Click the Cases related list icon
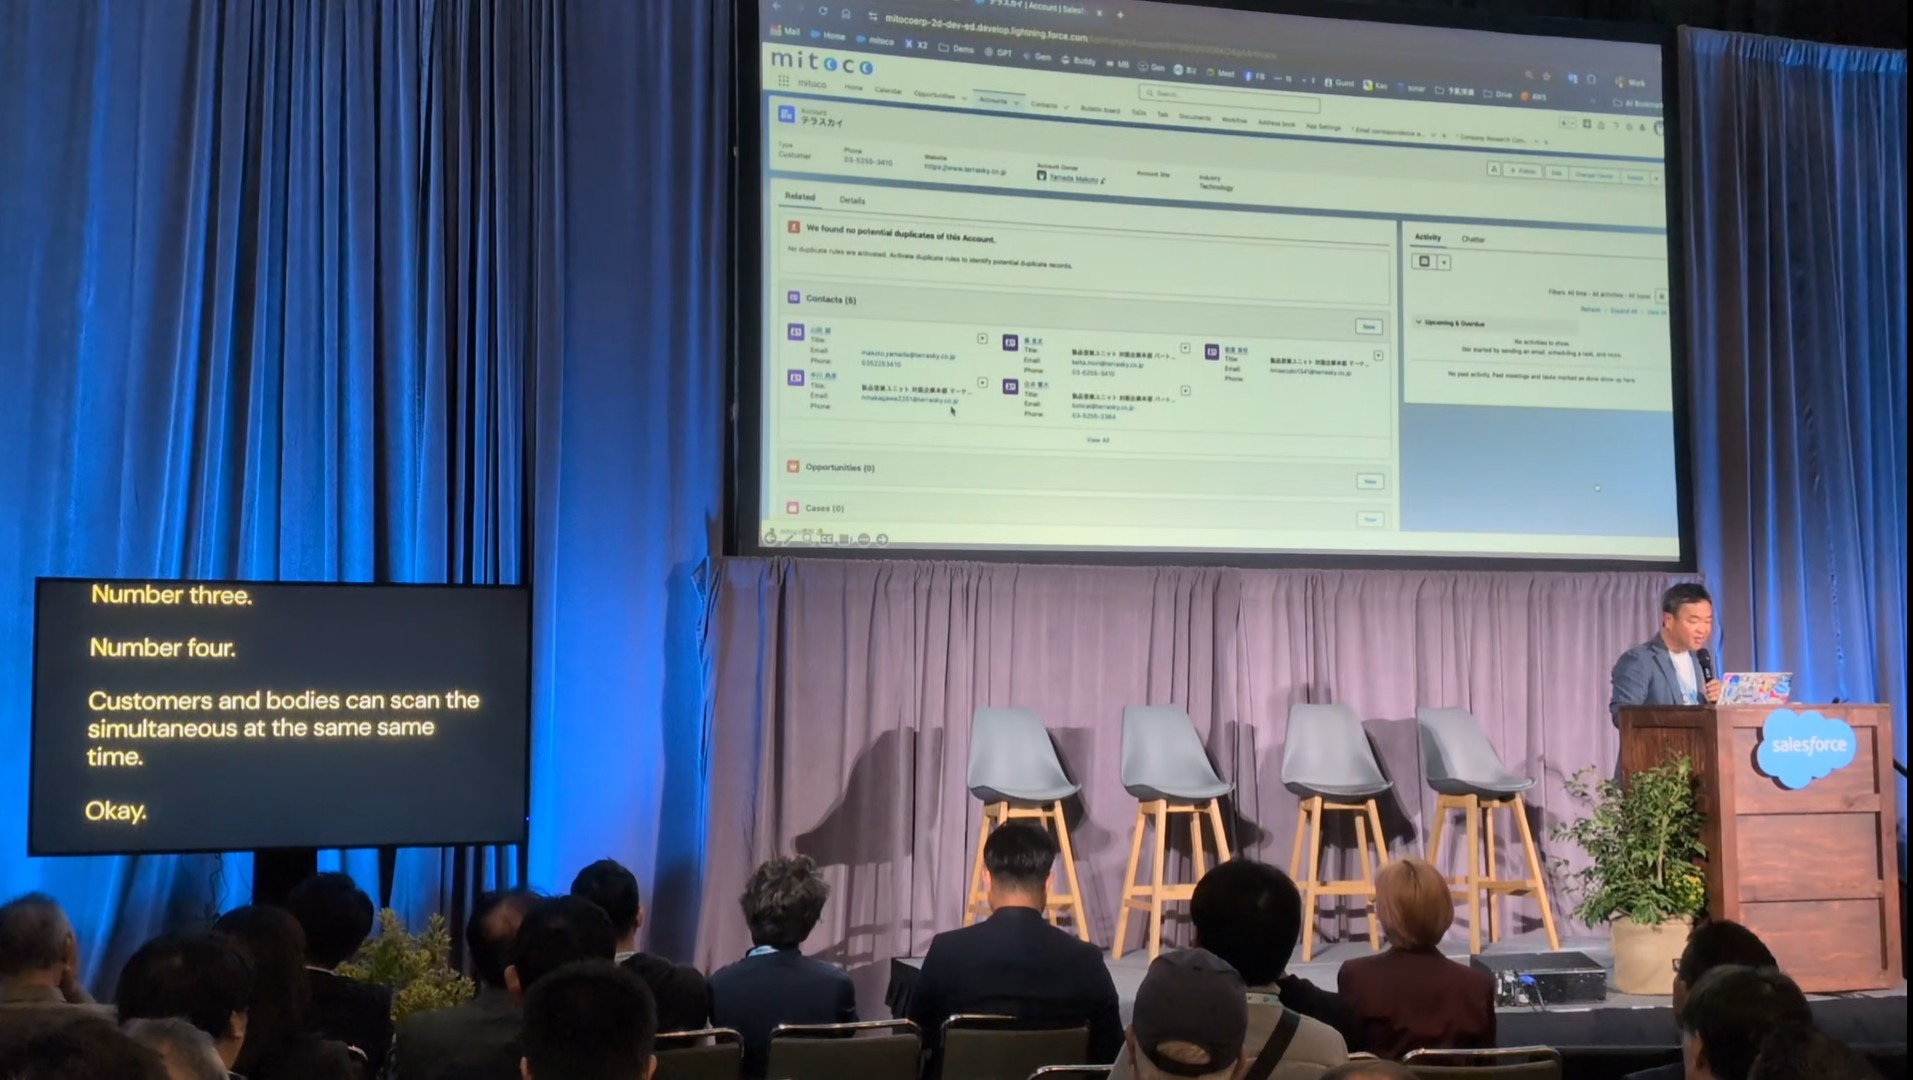 792,508
